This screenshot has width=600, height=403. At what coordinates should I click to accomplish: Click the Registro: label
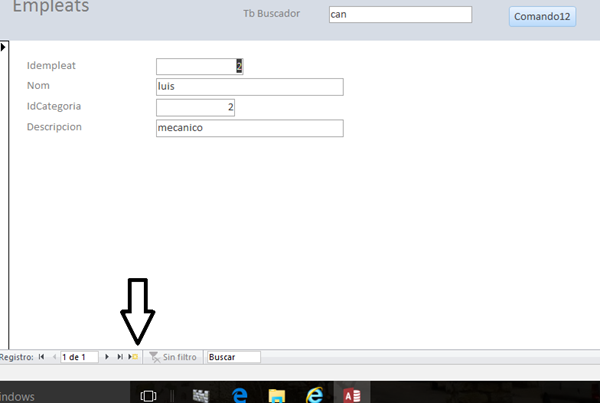[x=16, y=357]
